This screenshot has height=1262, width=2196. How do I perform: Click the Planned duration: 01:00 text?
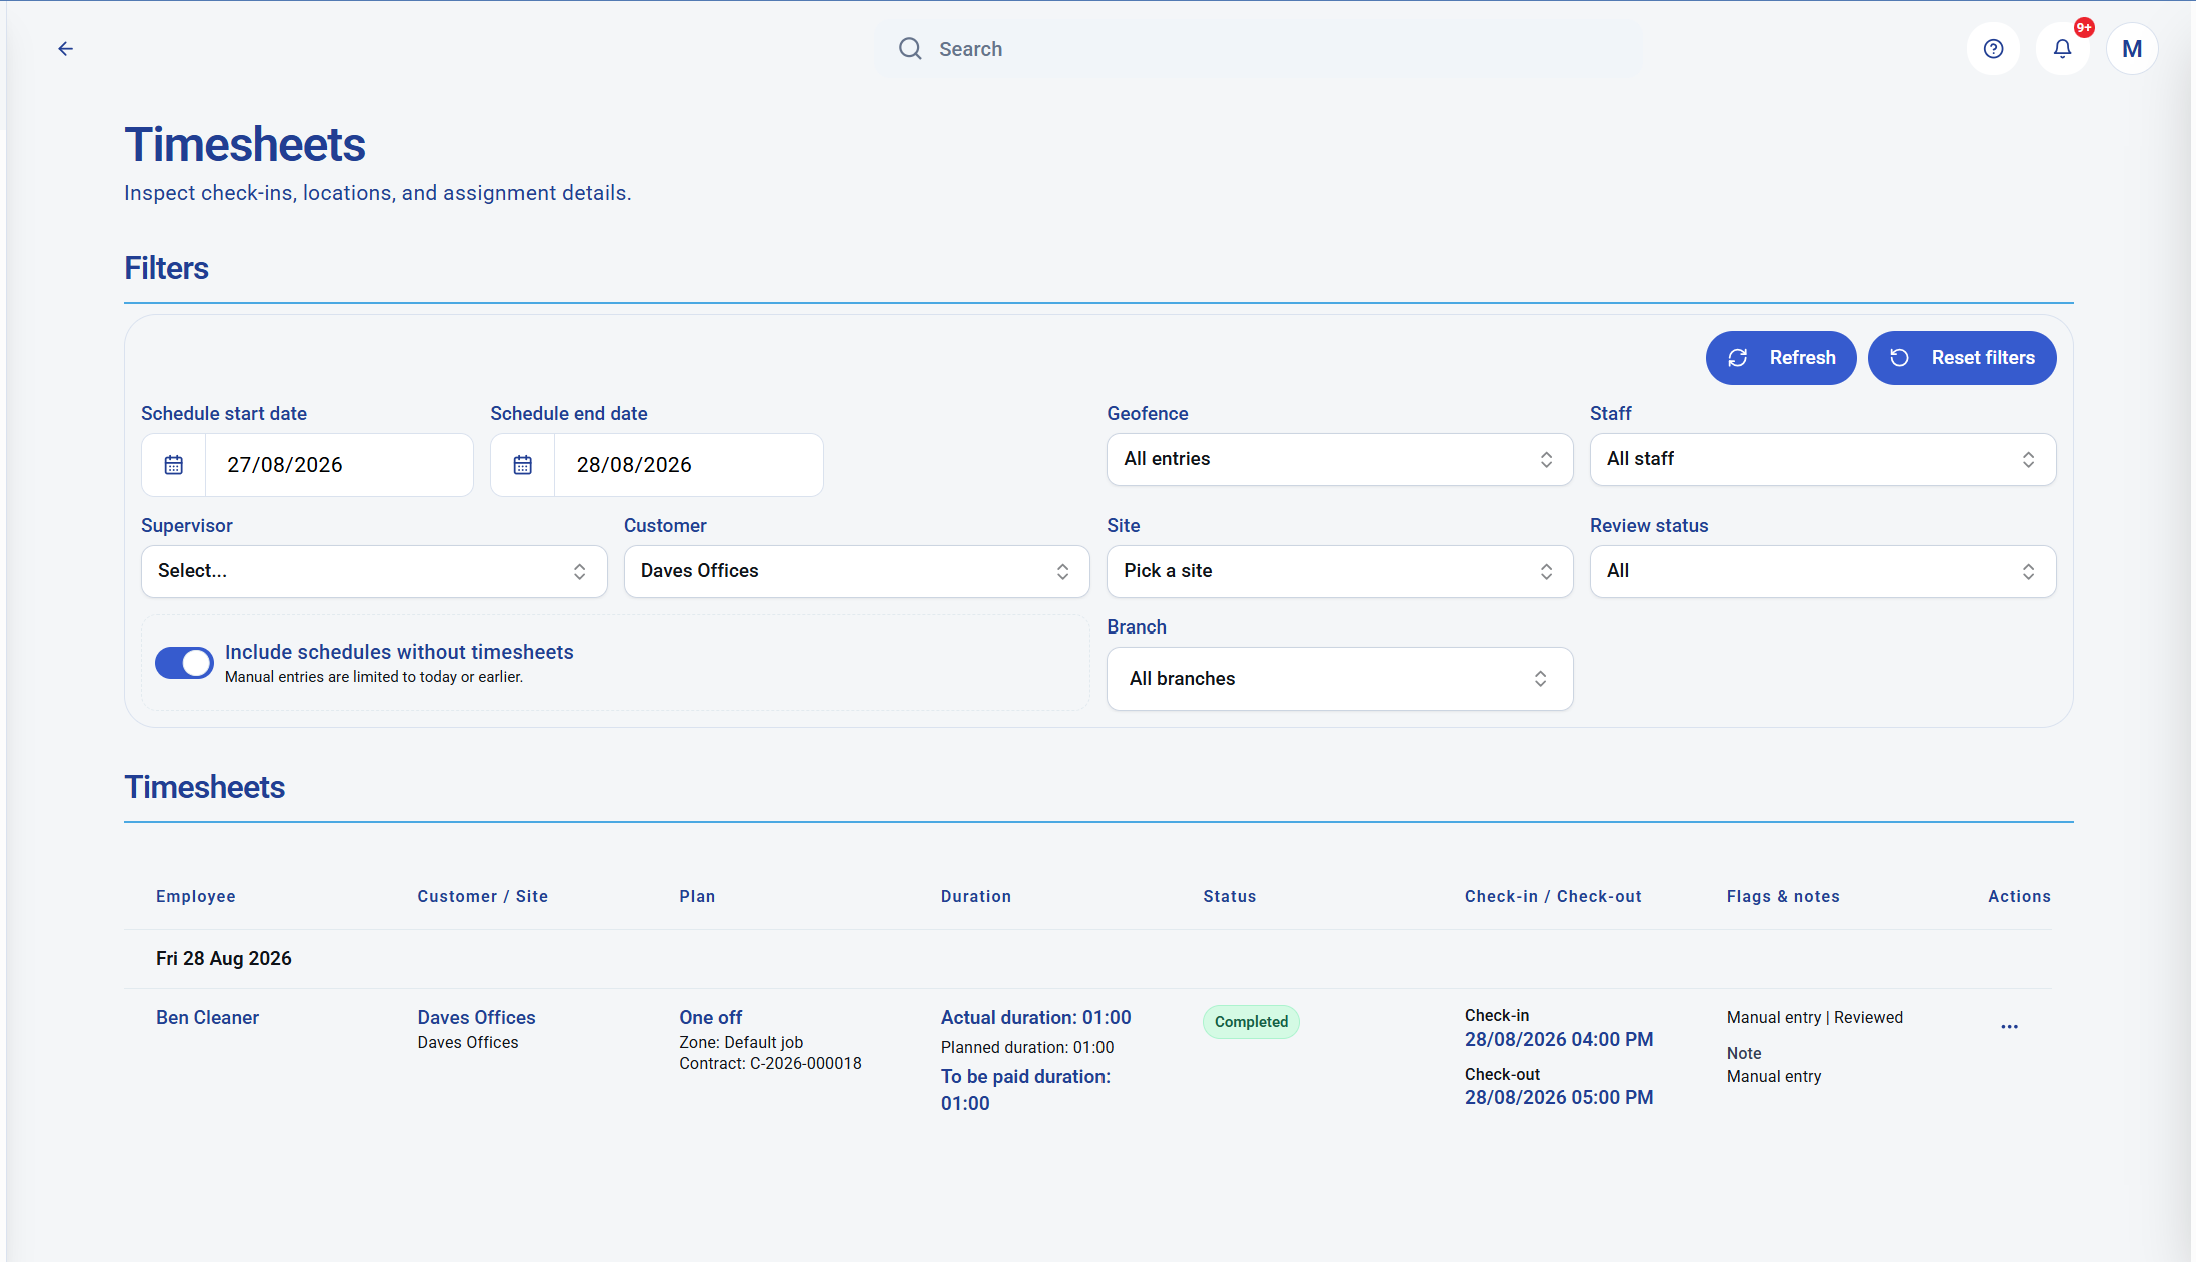pyautogui.click(x=1027, y=1047)
